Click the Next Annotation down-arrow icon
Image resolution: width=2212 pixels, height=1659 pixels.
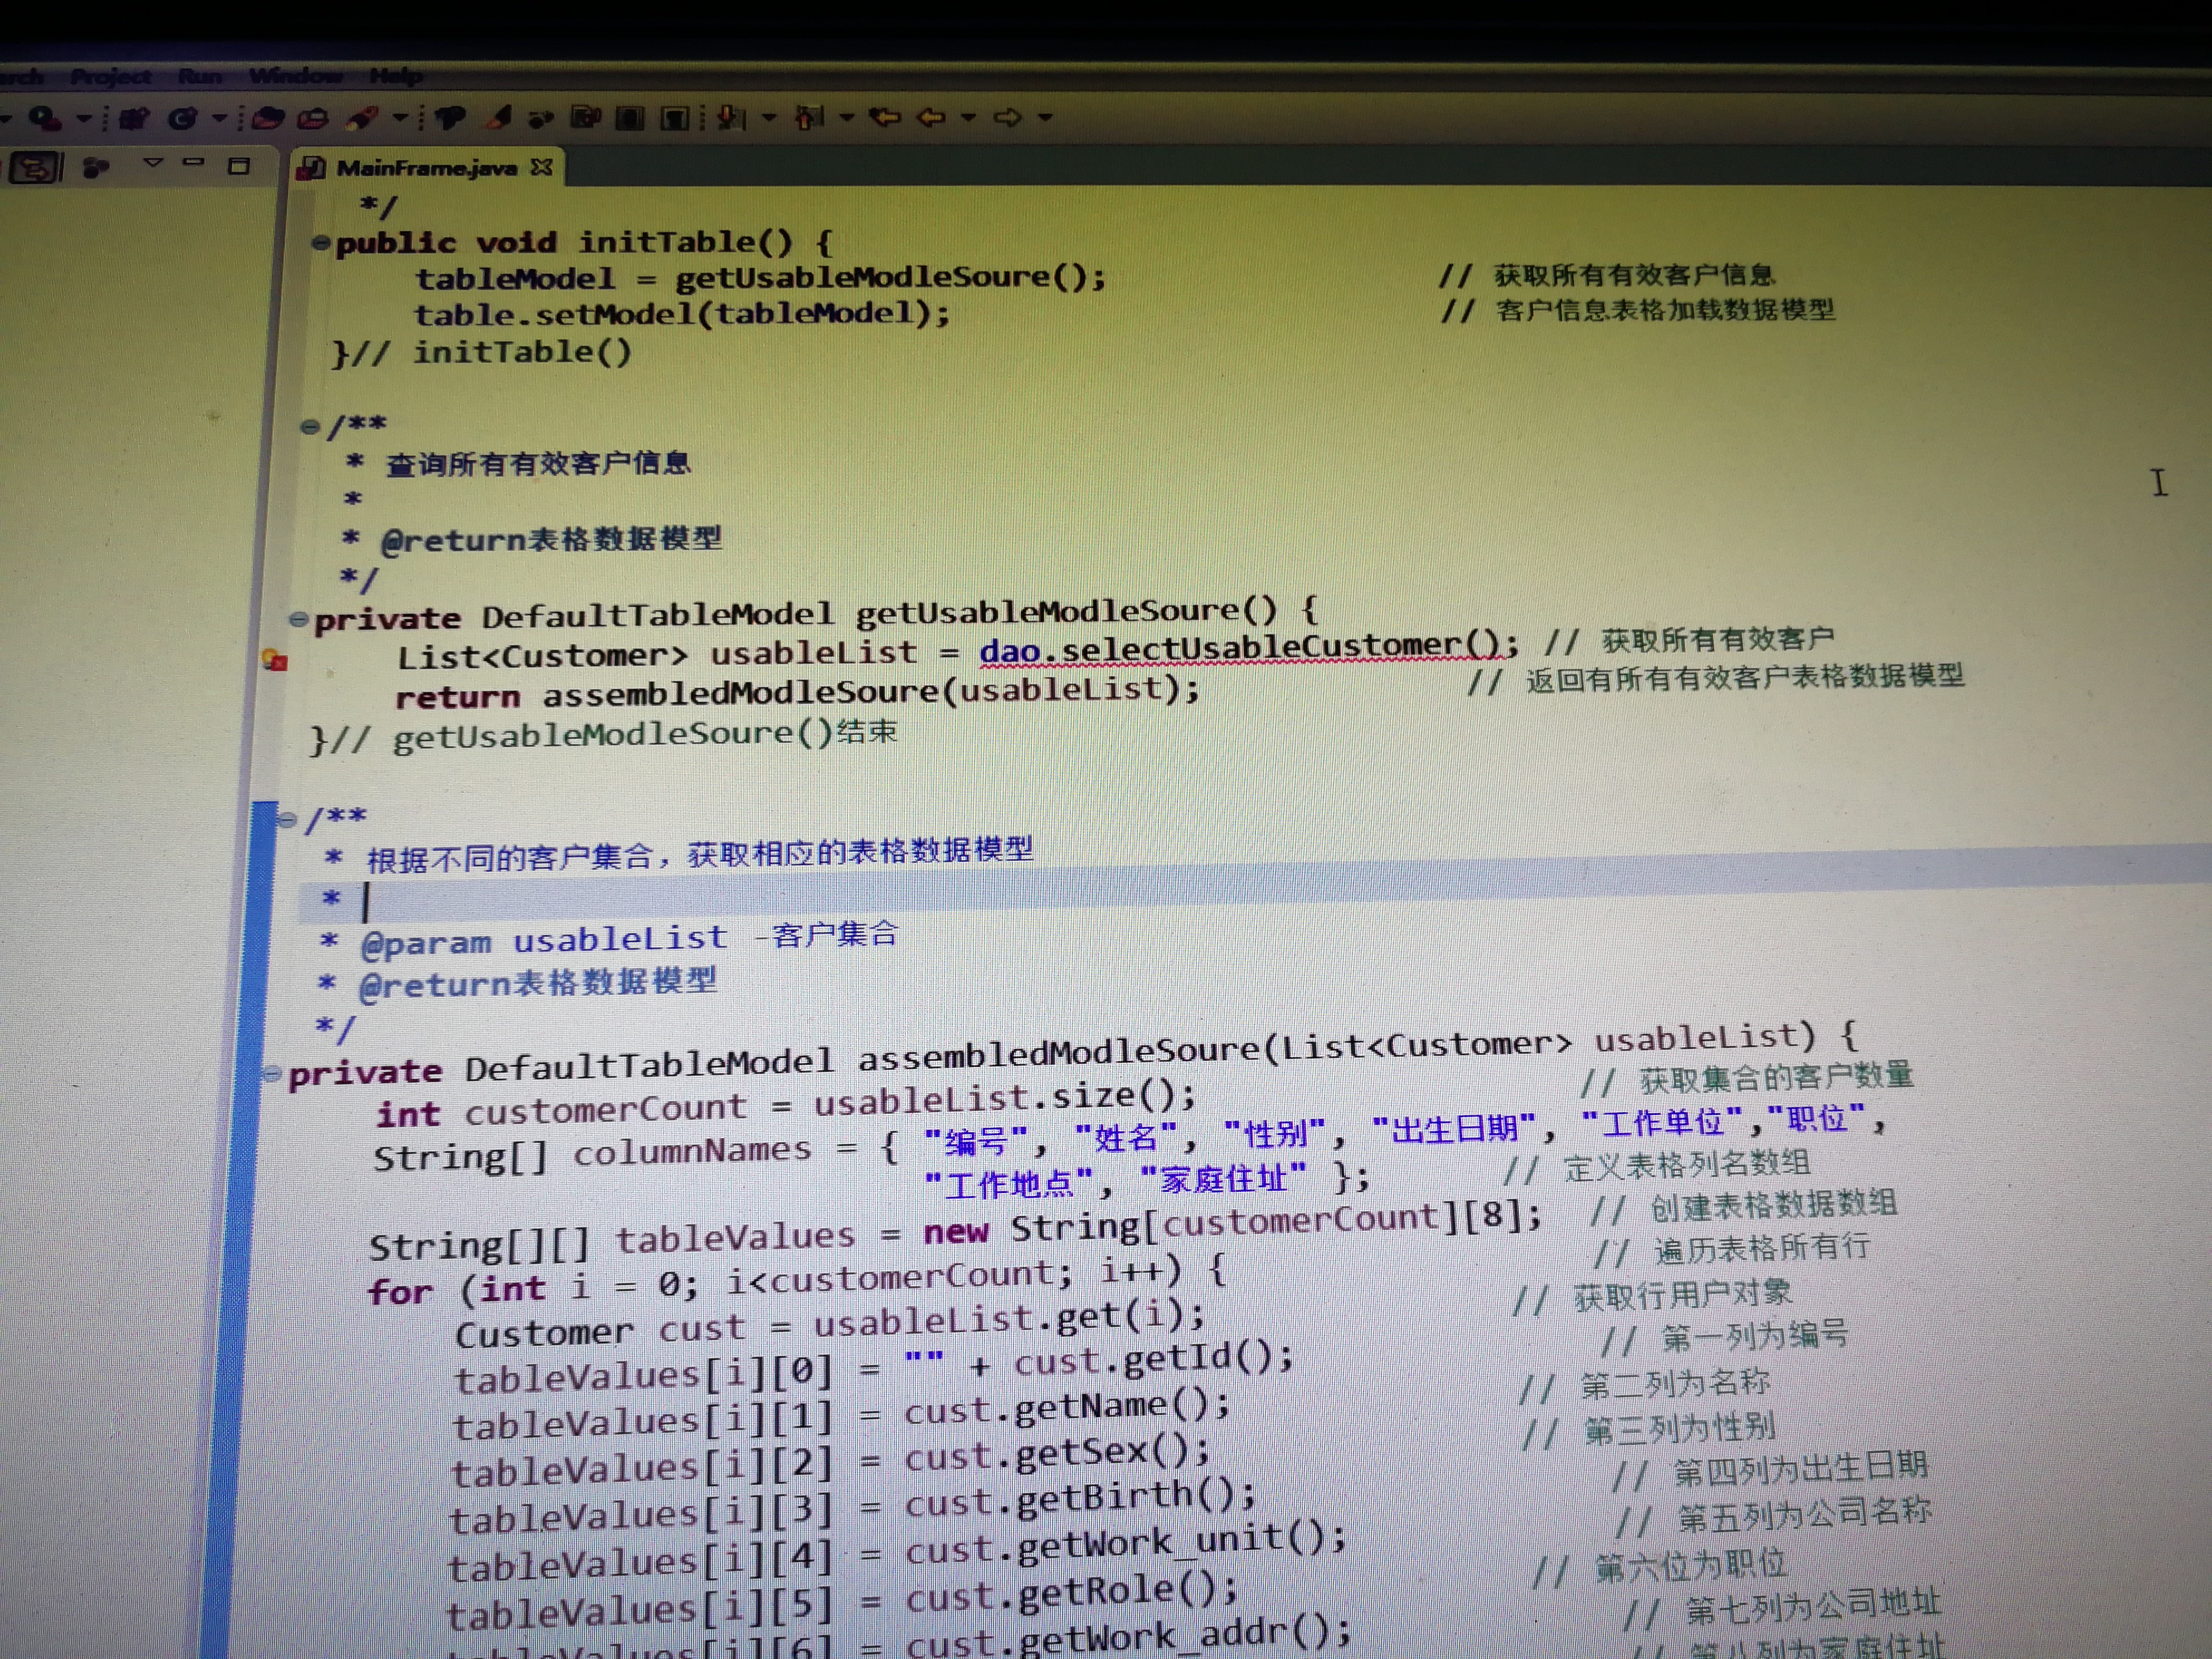pos(732,118)
